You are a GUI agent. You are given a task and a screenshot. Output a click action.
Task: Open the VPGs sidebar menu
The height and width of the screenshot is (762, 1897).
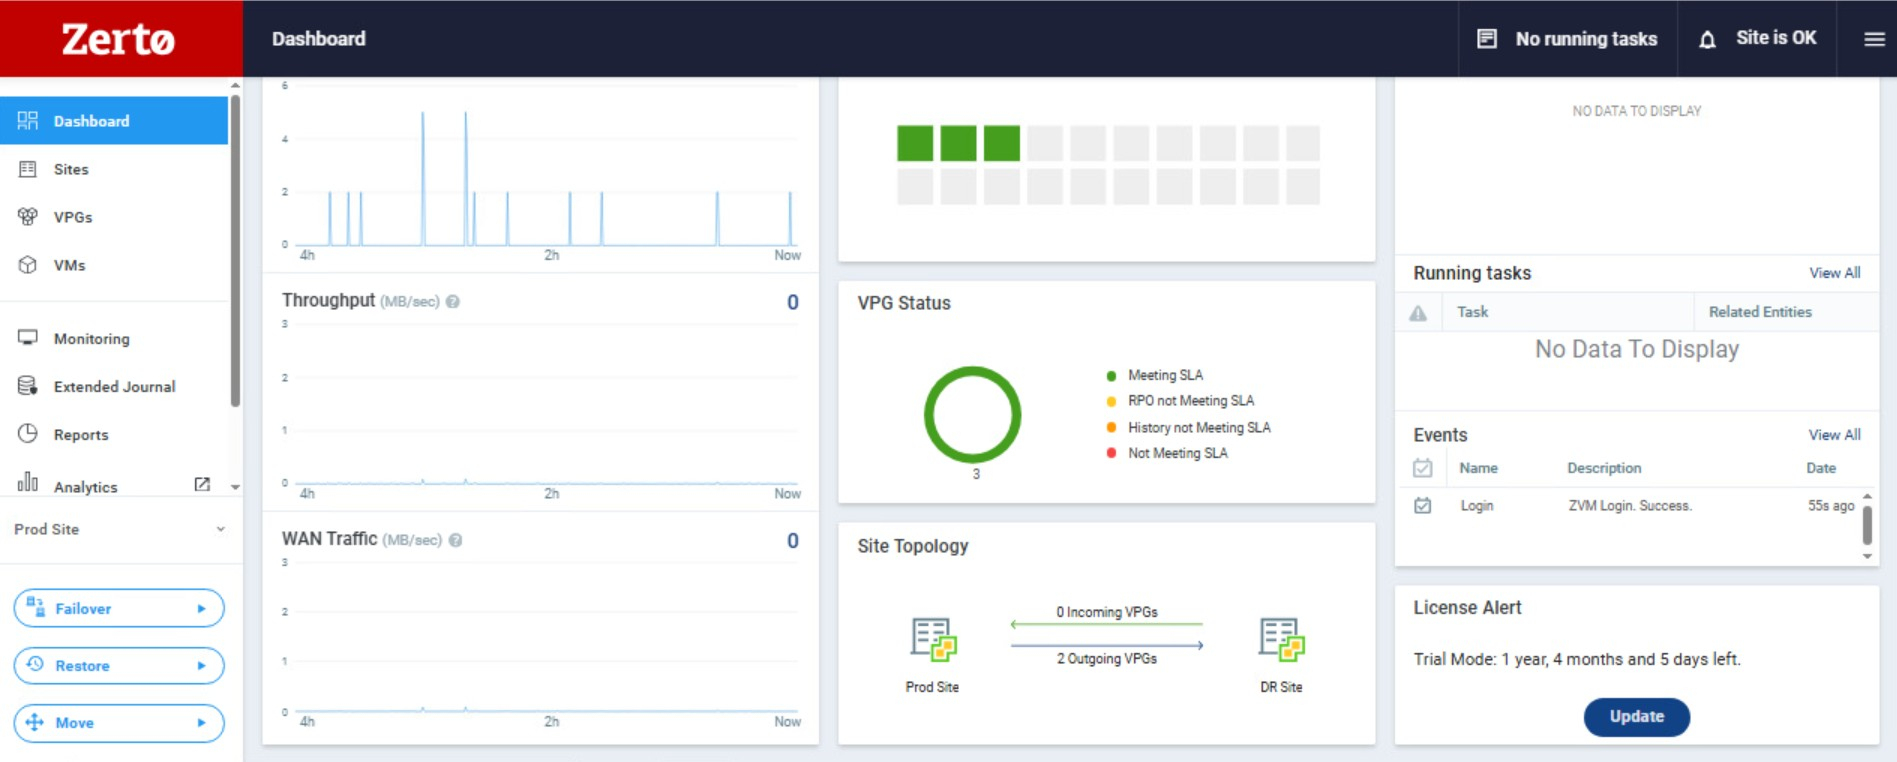[73, 217]
